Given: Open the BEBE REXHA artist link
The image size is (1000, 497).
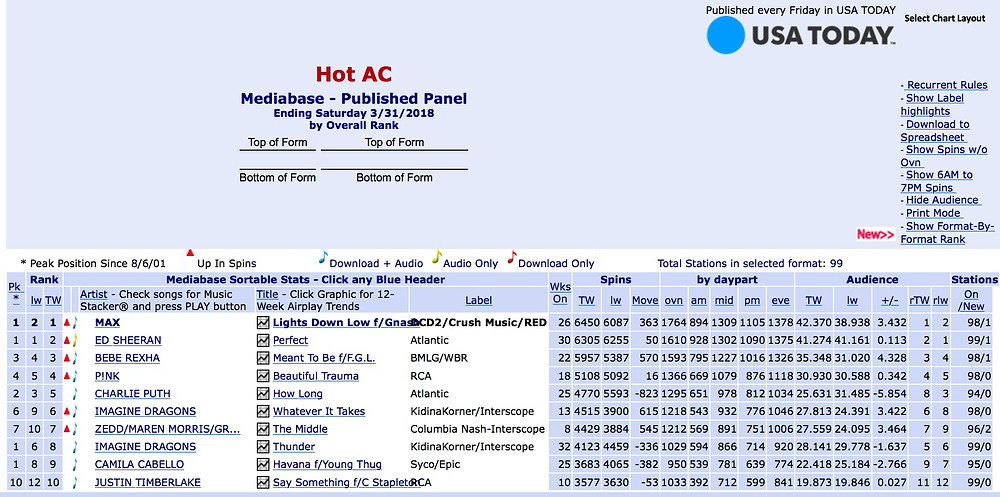Looking at the screenshot, I should pos(128,358).
